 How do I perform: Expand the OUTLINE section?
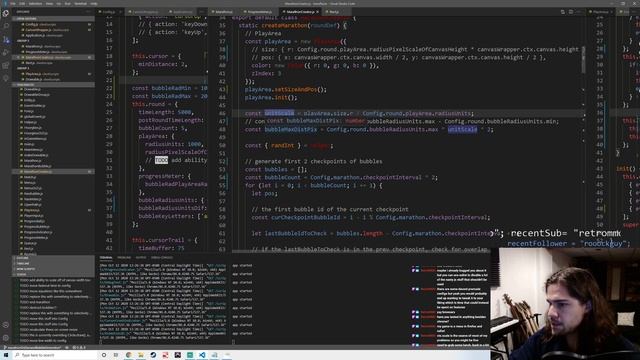53,258
